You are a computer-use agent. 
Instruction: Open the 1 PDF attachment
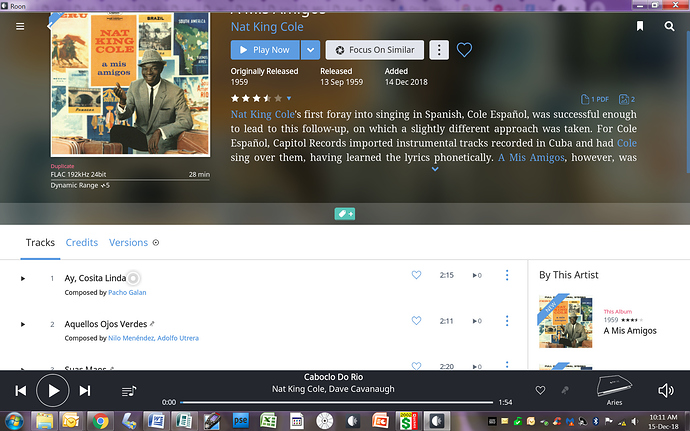coord(595,99)
